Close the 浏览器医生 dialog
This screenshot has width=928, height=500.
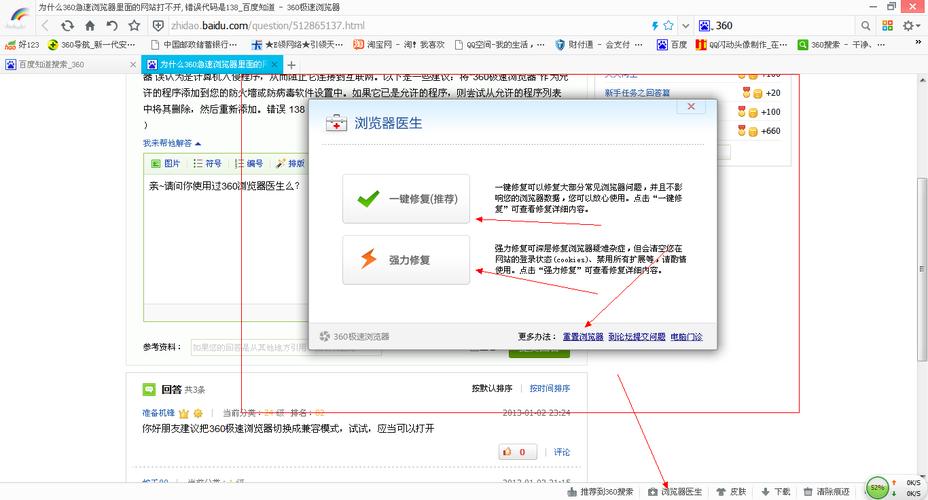pyautogui.click(x=691, y=107)
